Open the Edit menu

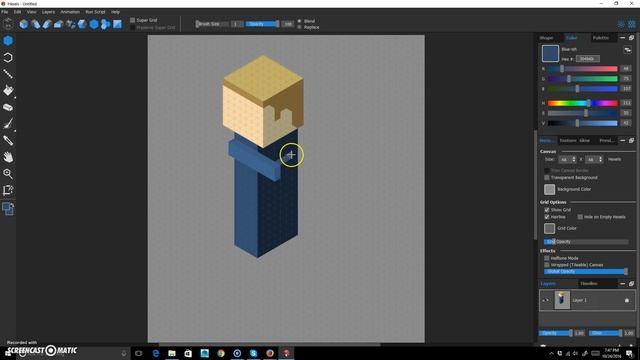17,12
